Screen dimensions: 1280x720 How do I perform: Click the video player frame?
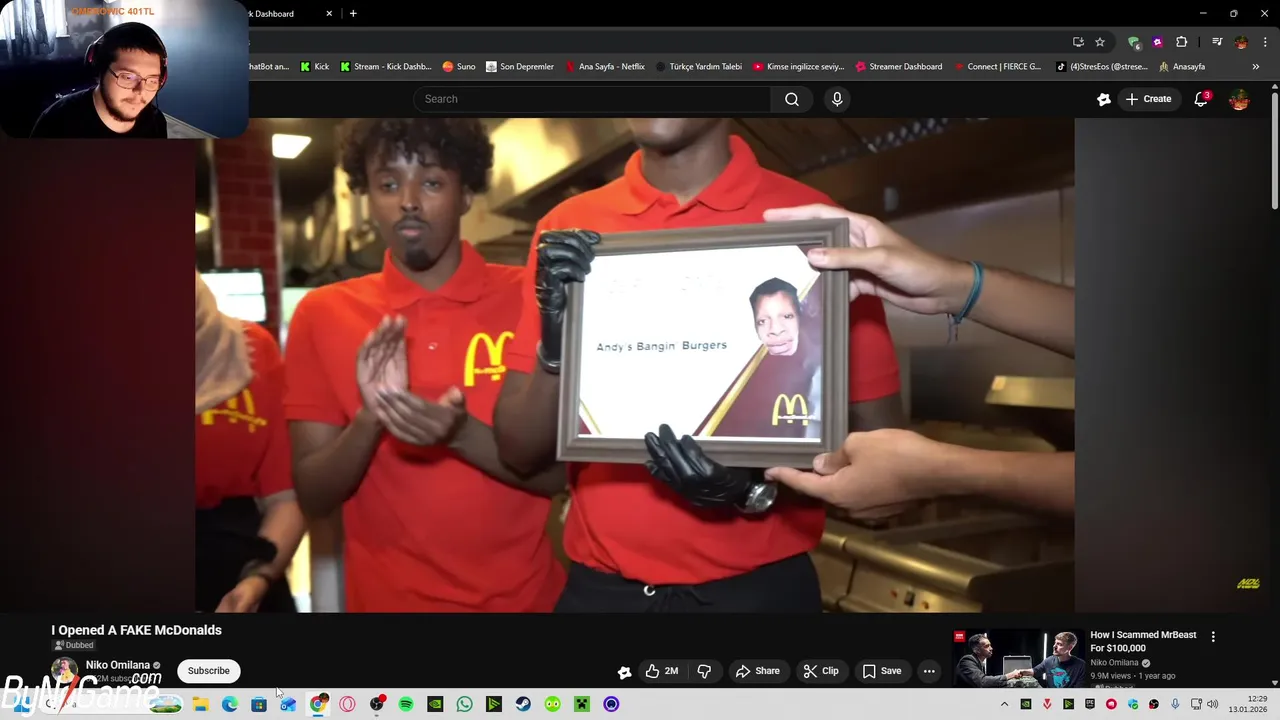[635, 365]
